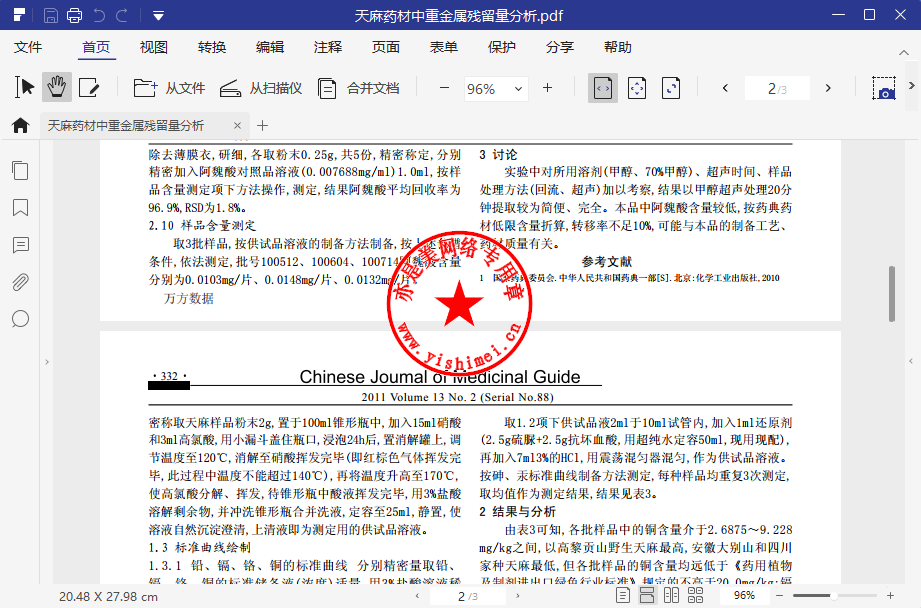This screenshot has height=608, width=921.
Task: Click the print icon in title bar
Action: pos(75,15)
